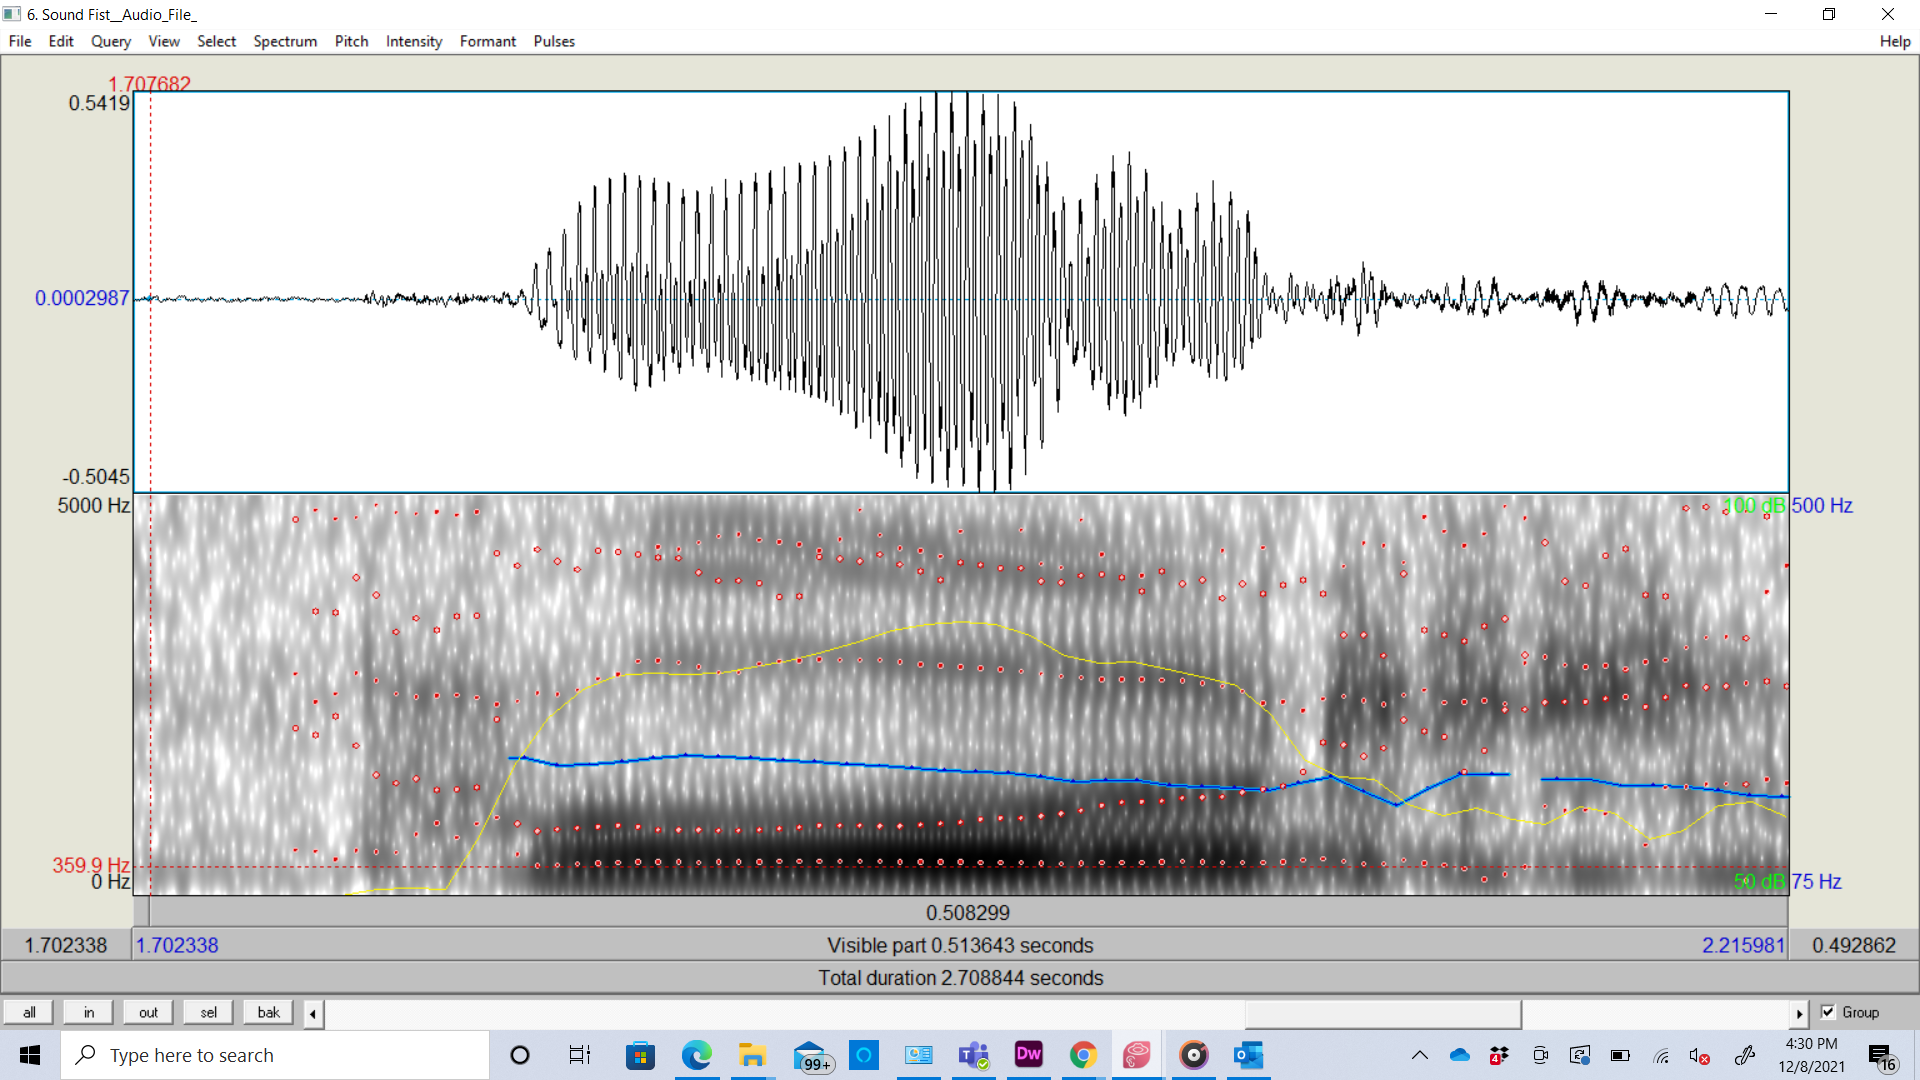Toggle the Group checkbox

pyautogui.click(x=1828, y=1012)
